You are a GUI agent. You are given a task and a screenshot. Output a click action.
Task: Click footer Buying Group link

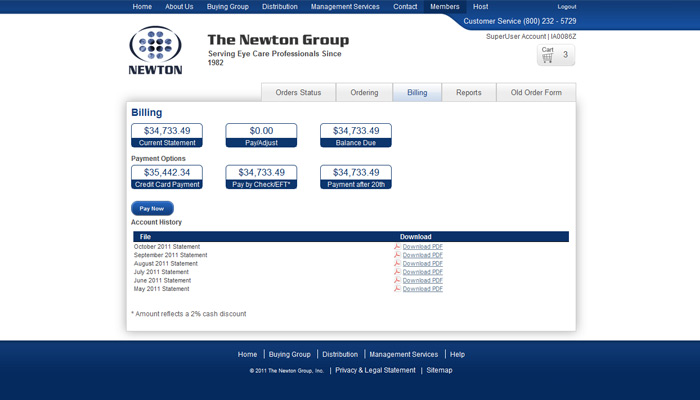289,354
